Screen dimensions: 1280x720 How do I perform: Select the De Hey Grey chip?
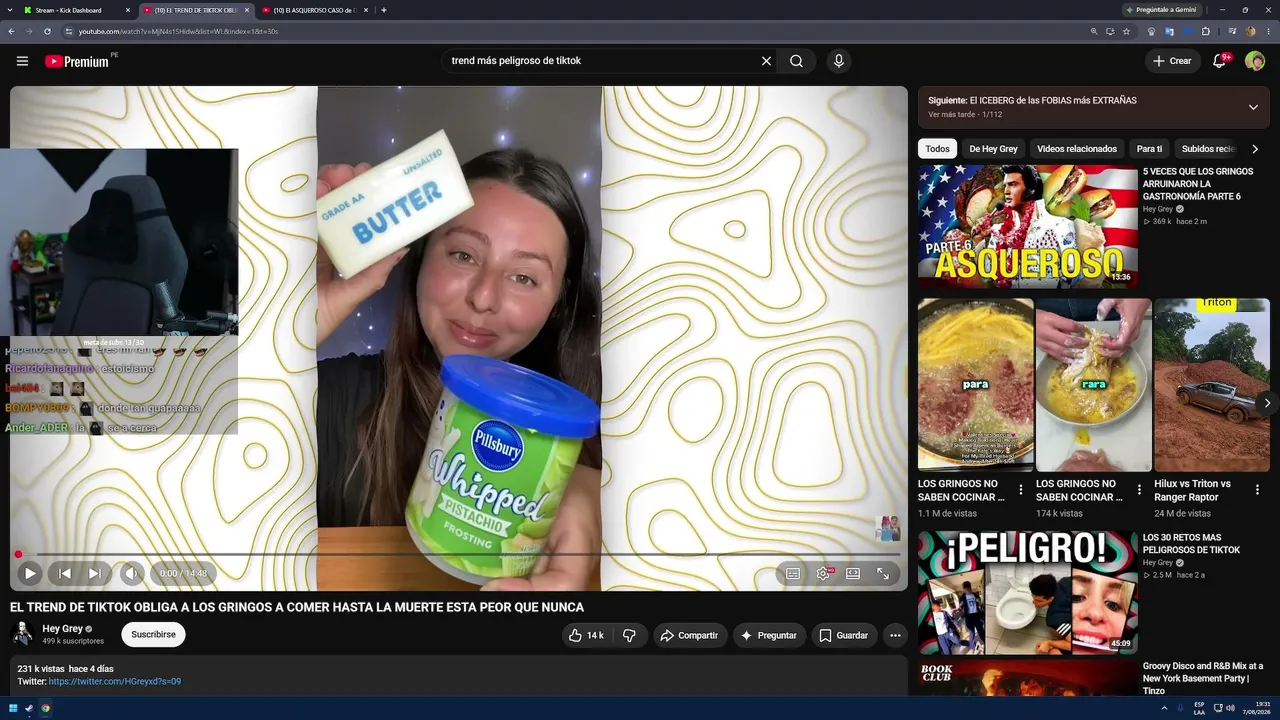pyautogui.click(x=993, y=149)
